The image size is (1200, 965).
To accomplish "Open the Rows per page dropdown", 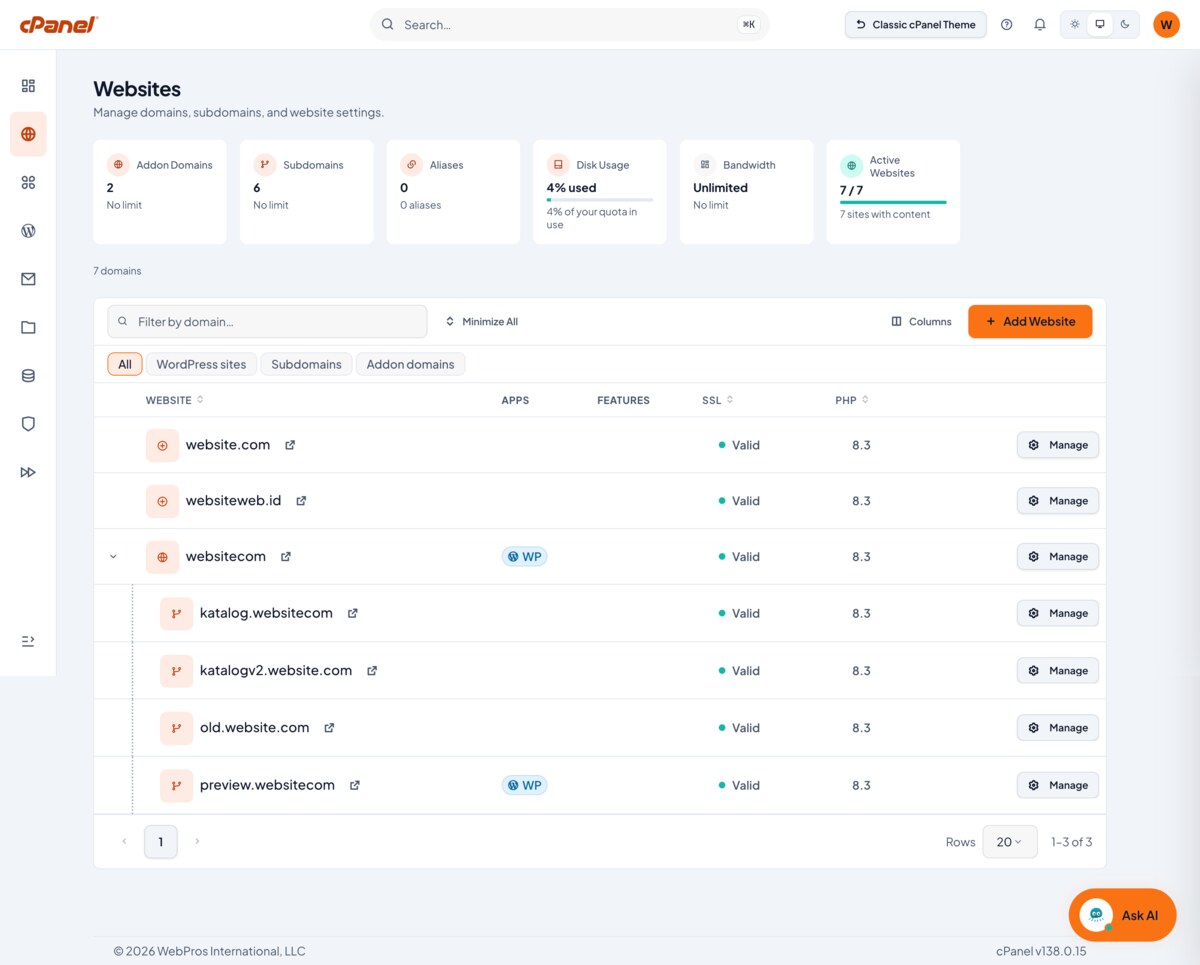I will click(x=1010, y=842).
